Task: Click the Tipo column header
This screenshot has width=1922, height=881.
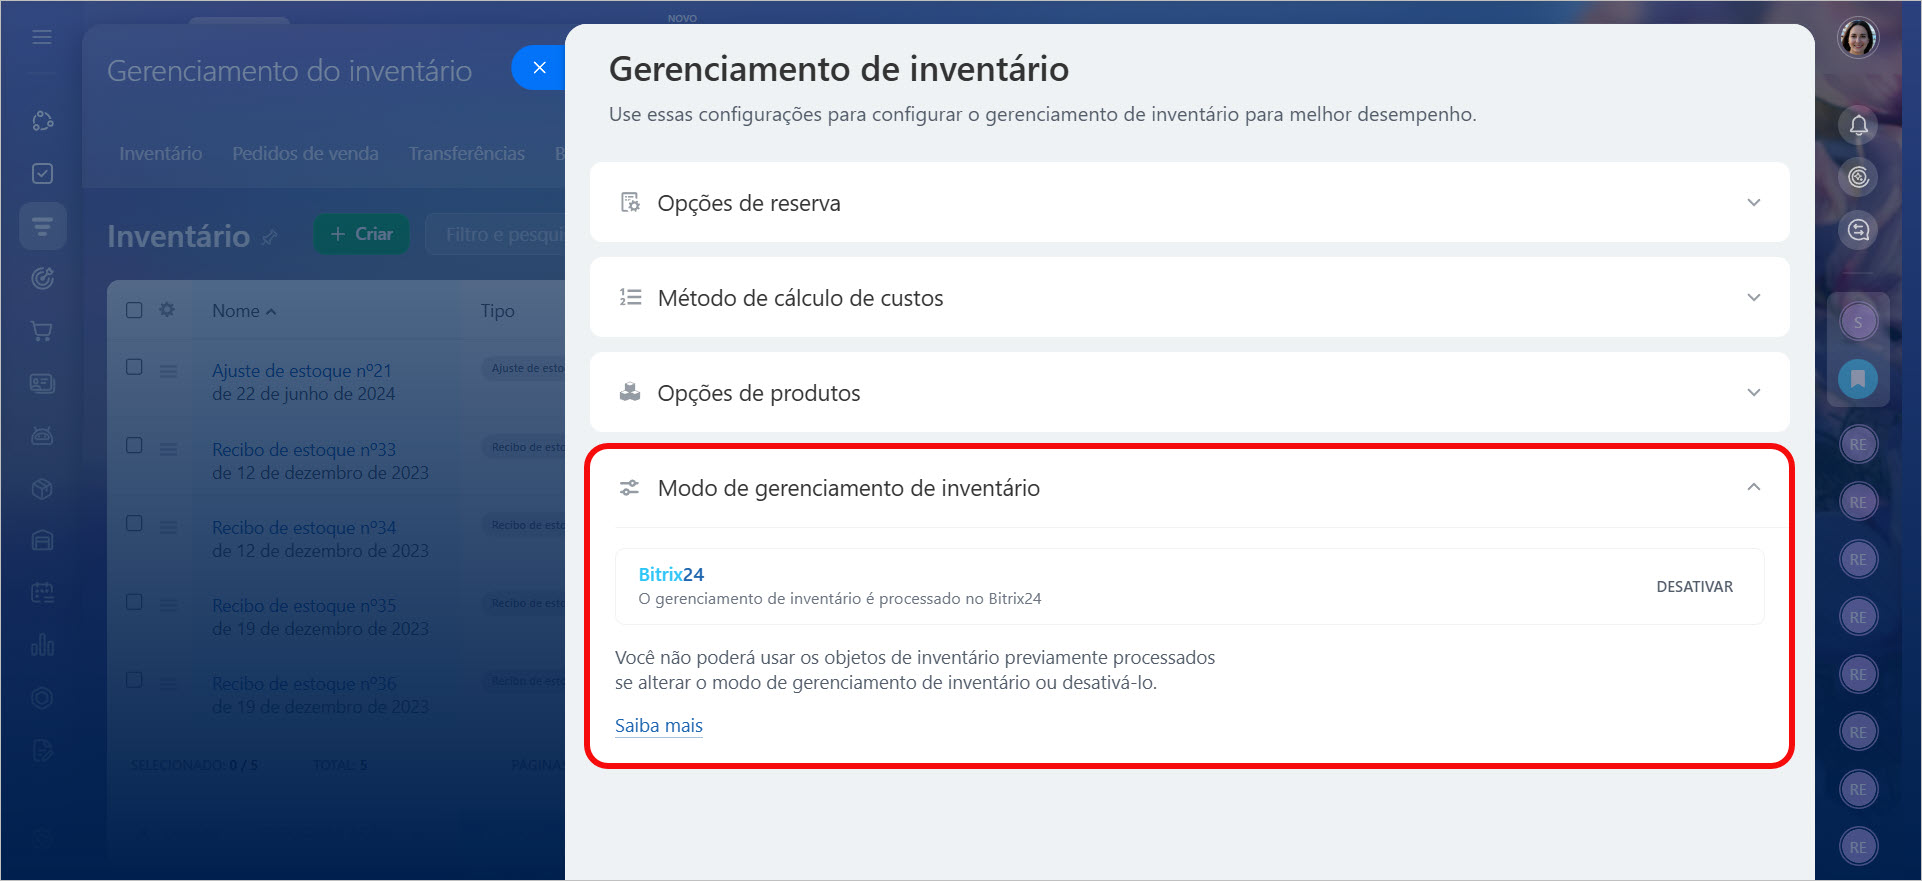Action: 497,311
